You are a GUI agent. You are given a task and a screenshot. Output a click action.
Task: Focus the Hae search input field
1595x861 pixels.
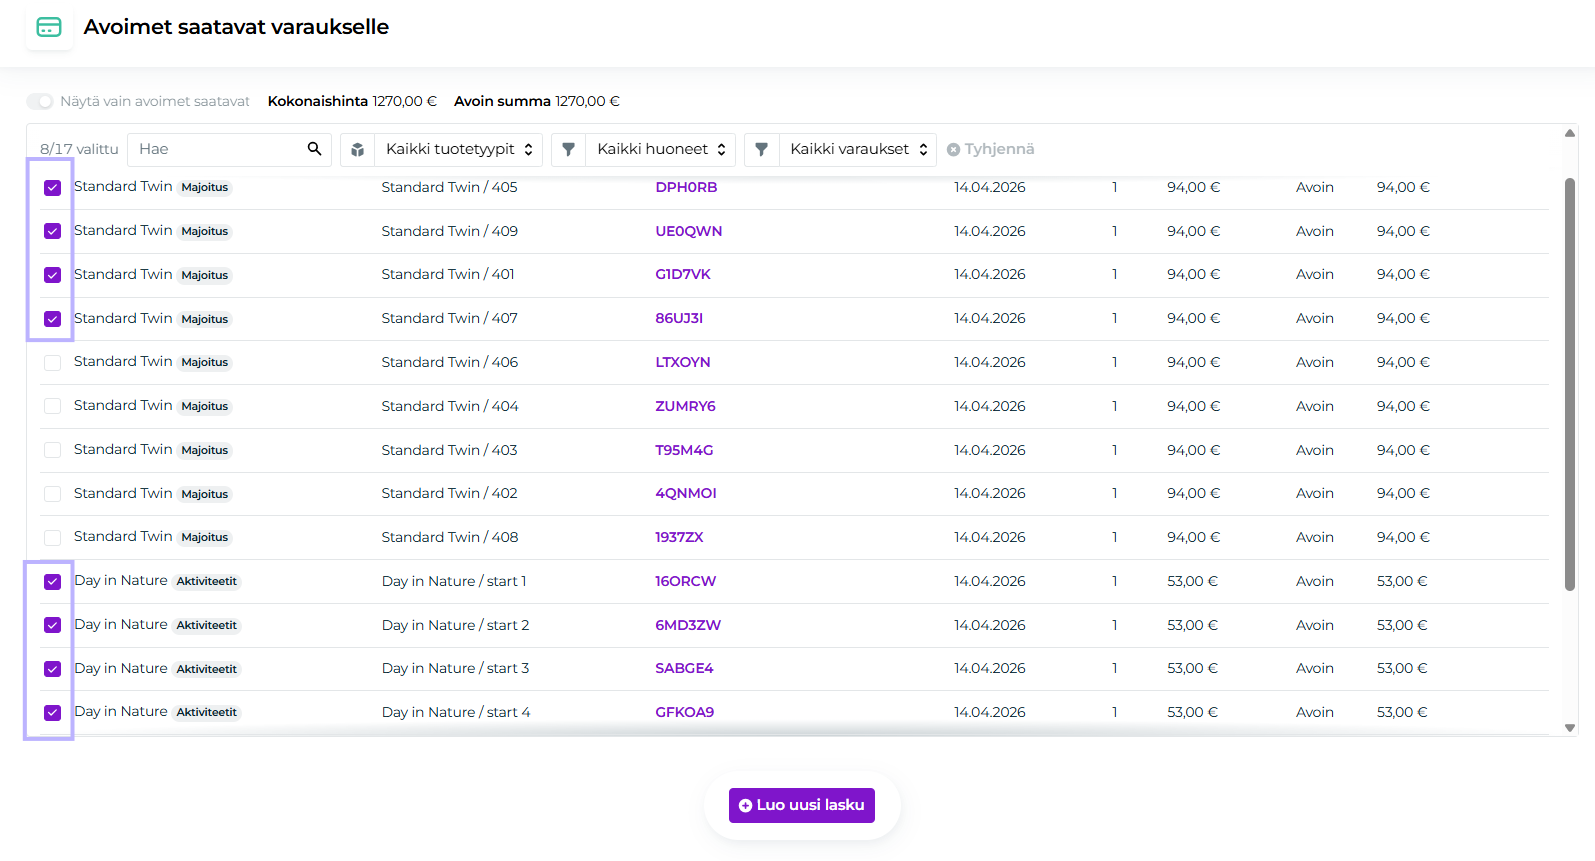click(x=218, y=150)
